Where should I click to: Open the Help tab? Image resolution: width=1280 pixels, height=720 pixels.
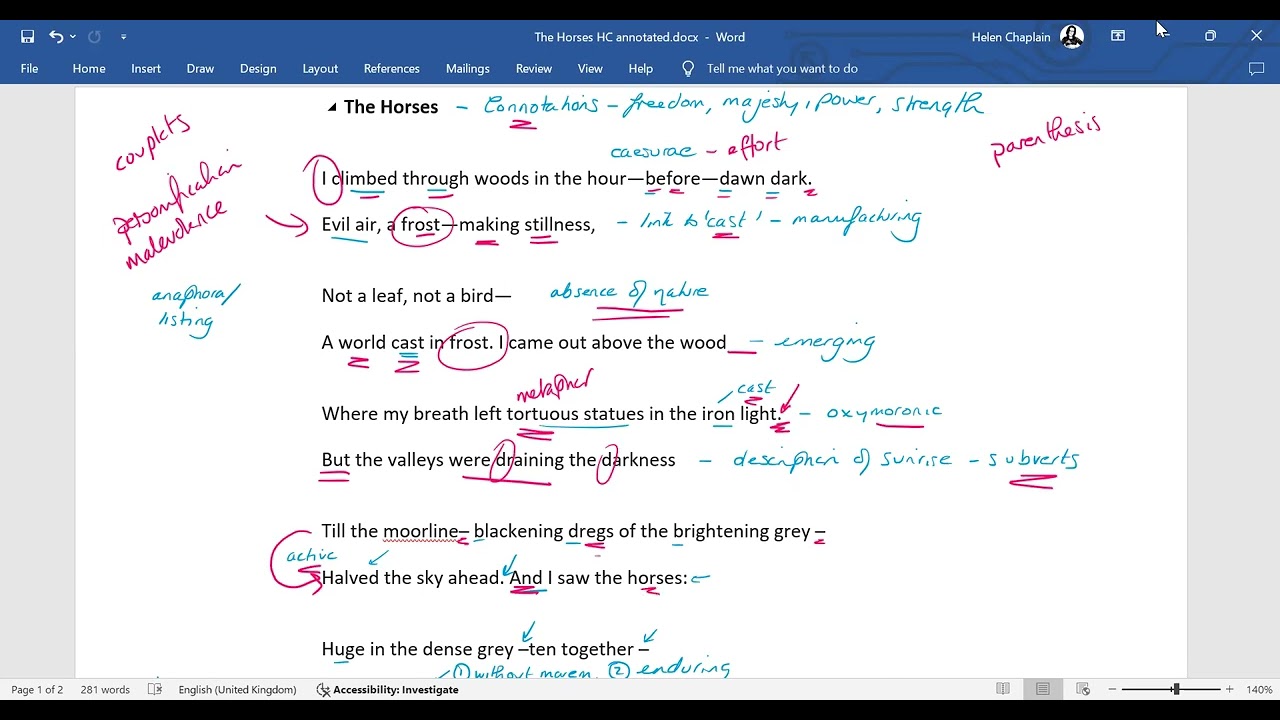(x=641, y=69)
